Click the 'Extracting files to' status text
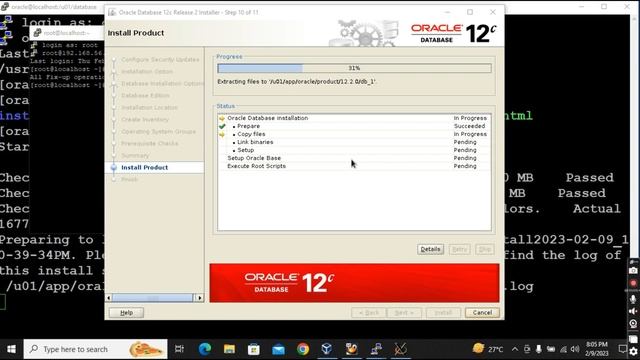The image size is (640, 360). coord(296,82)
